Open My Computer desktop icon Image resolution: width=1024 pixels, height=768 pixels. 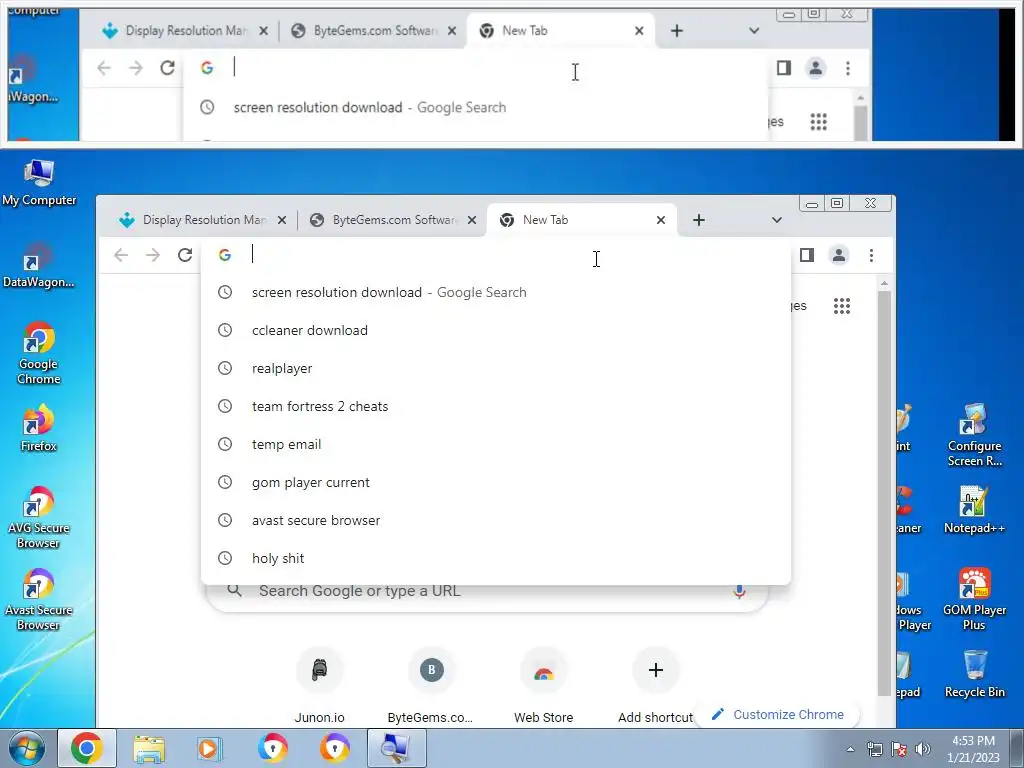click(x=39, y=183)
